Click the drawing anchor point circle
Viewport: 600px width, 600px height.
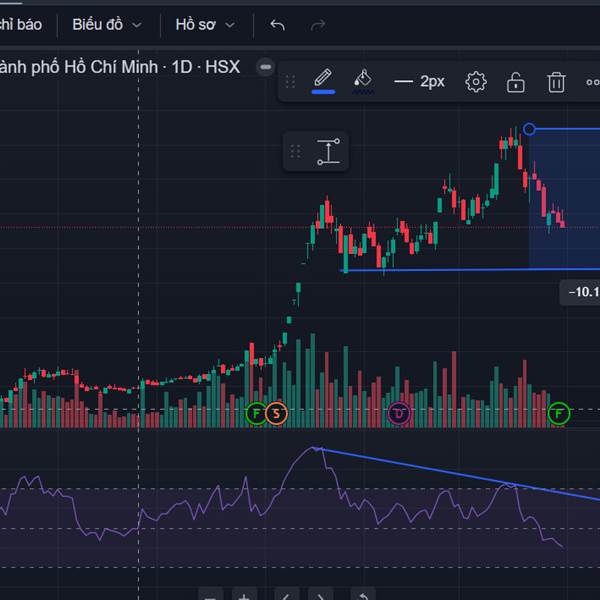point(530,129)
